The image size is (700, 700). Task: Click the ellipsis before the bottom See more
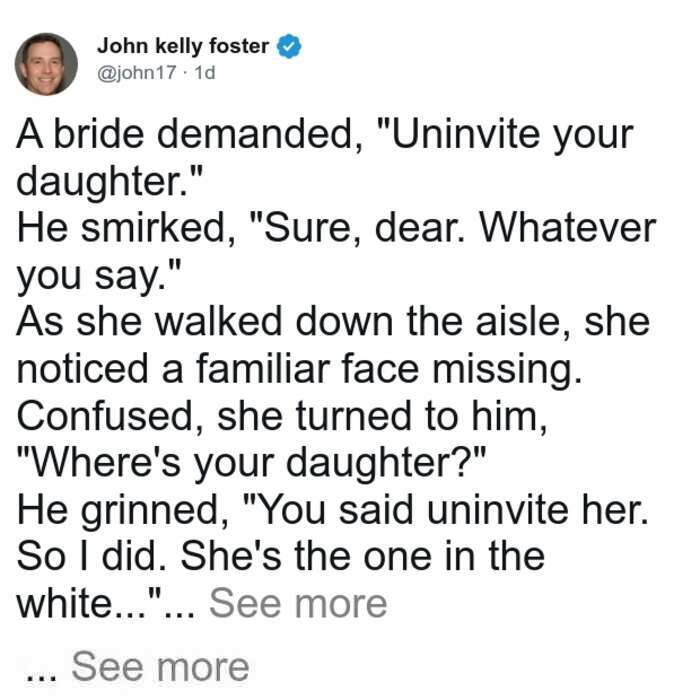click(x=42, y=674)
